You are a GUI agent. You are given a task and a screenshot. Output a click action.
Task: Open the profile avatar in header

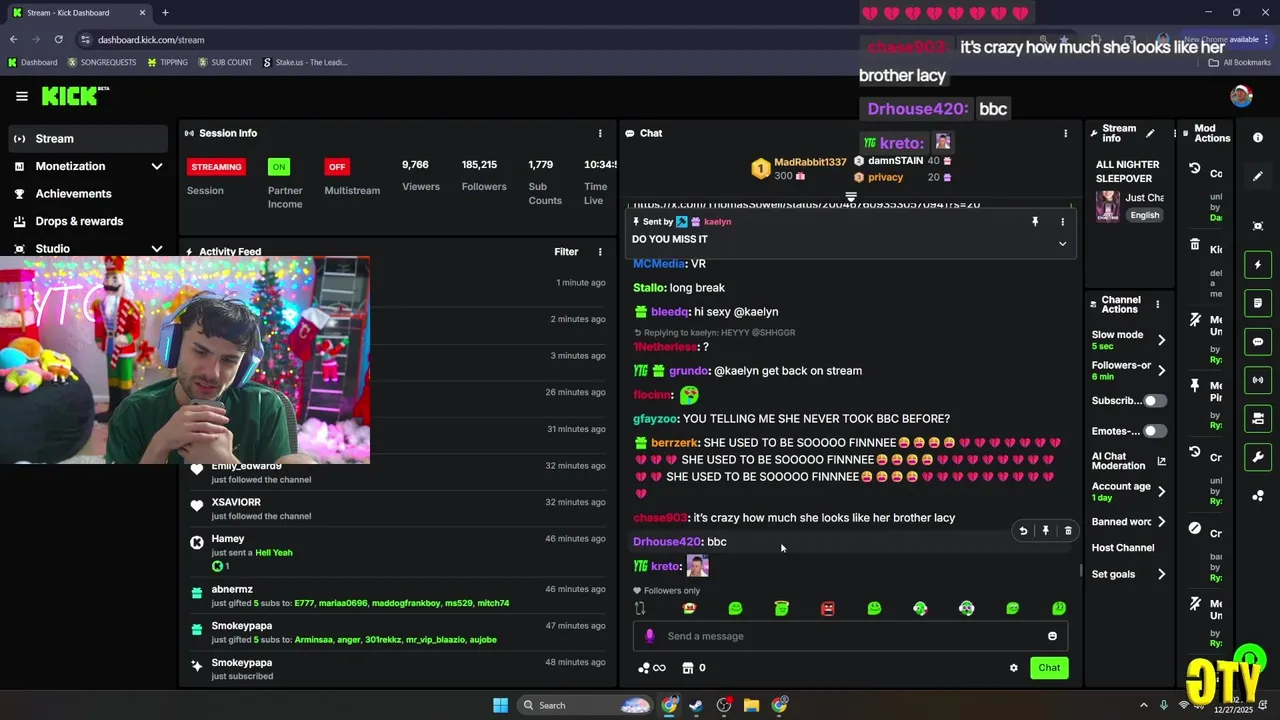(x=1241, y=96)
